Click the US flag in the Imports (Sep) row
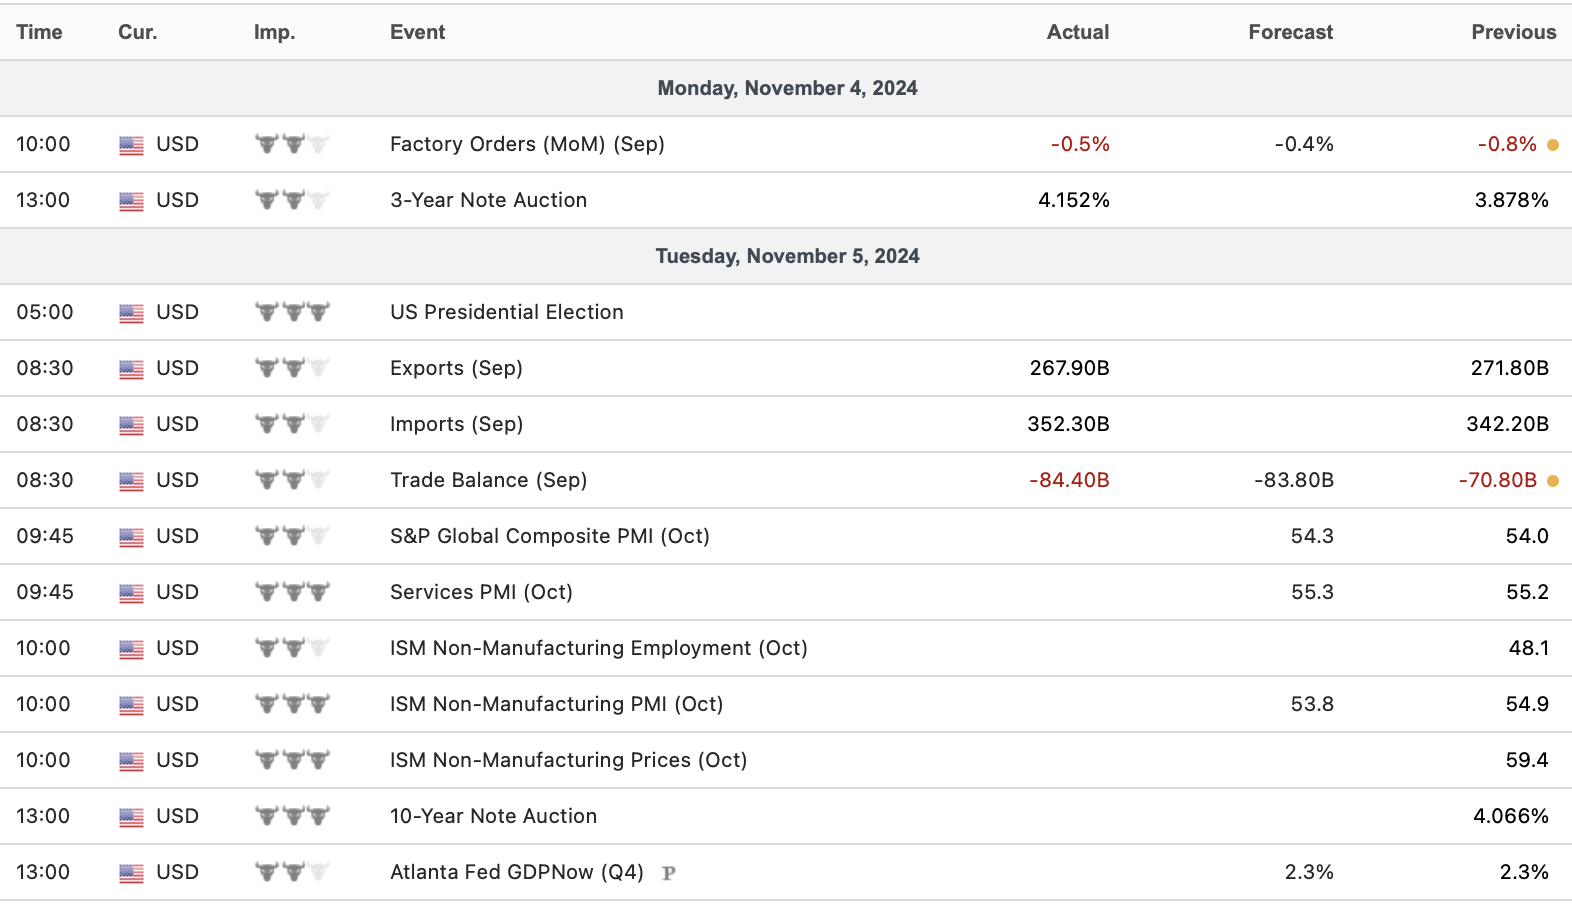1572x908 pixels. click(131, 425)
